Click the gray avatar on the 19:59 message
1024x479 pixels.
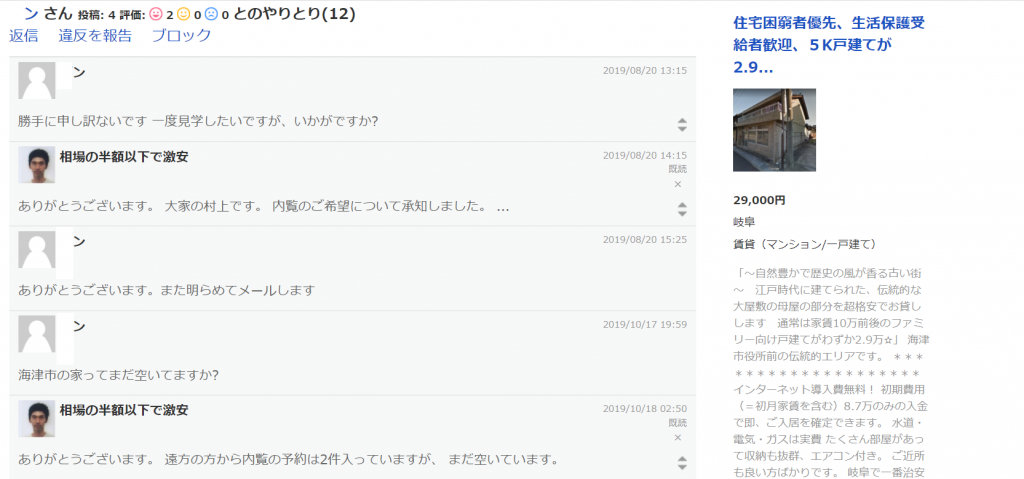click(37, 334)
